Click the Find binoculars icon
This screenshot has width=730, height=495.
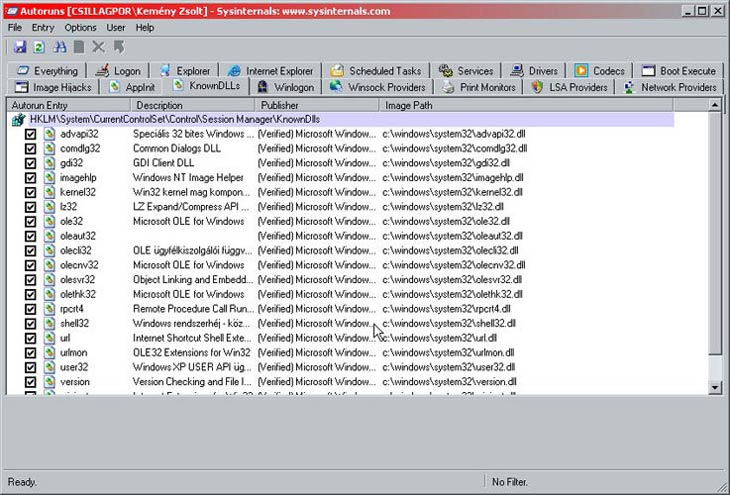point(58,47)
